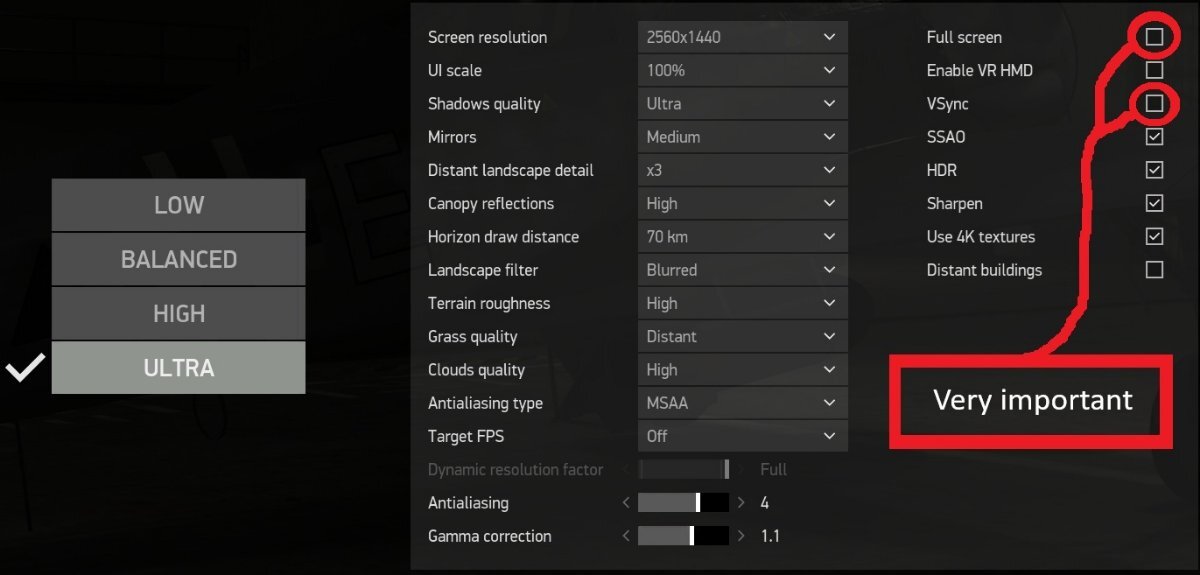Toggle the VSync checkbox

pyautogui.click(x=1154, y=103)
